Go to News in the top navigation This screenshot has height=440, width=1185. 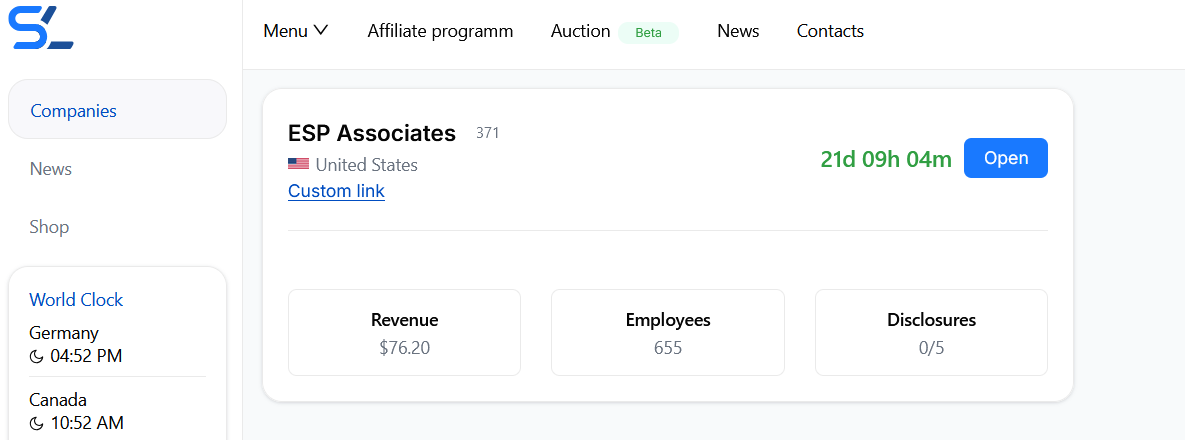(738, 31)
